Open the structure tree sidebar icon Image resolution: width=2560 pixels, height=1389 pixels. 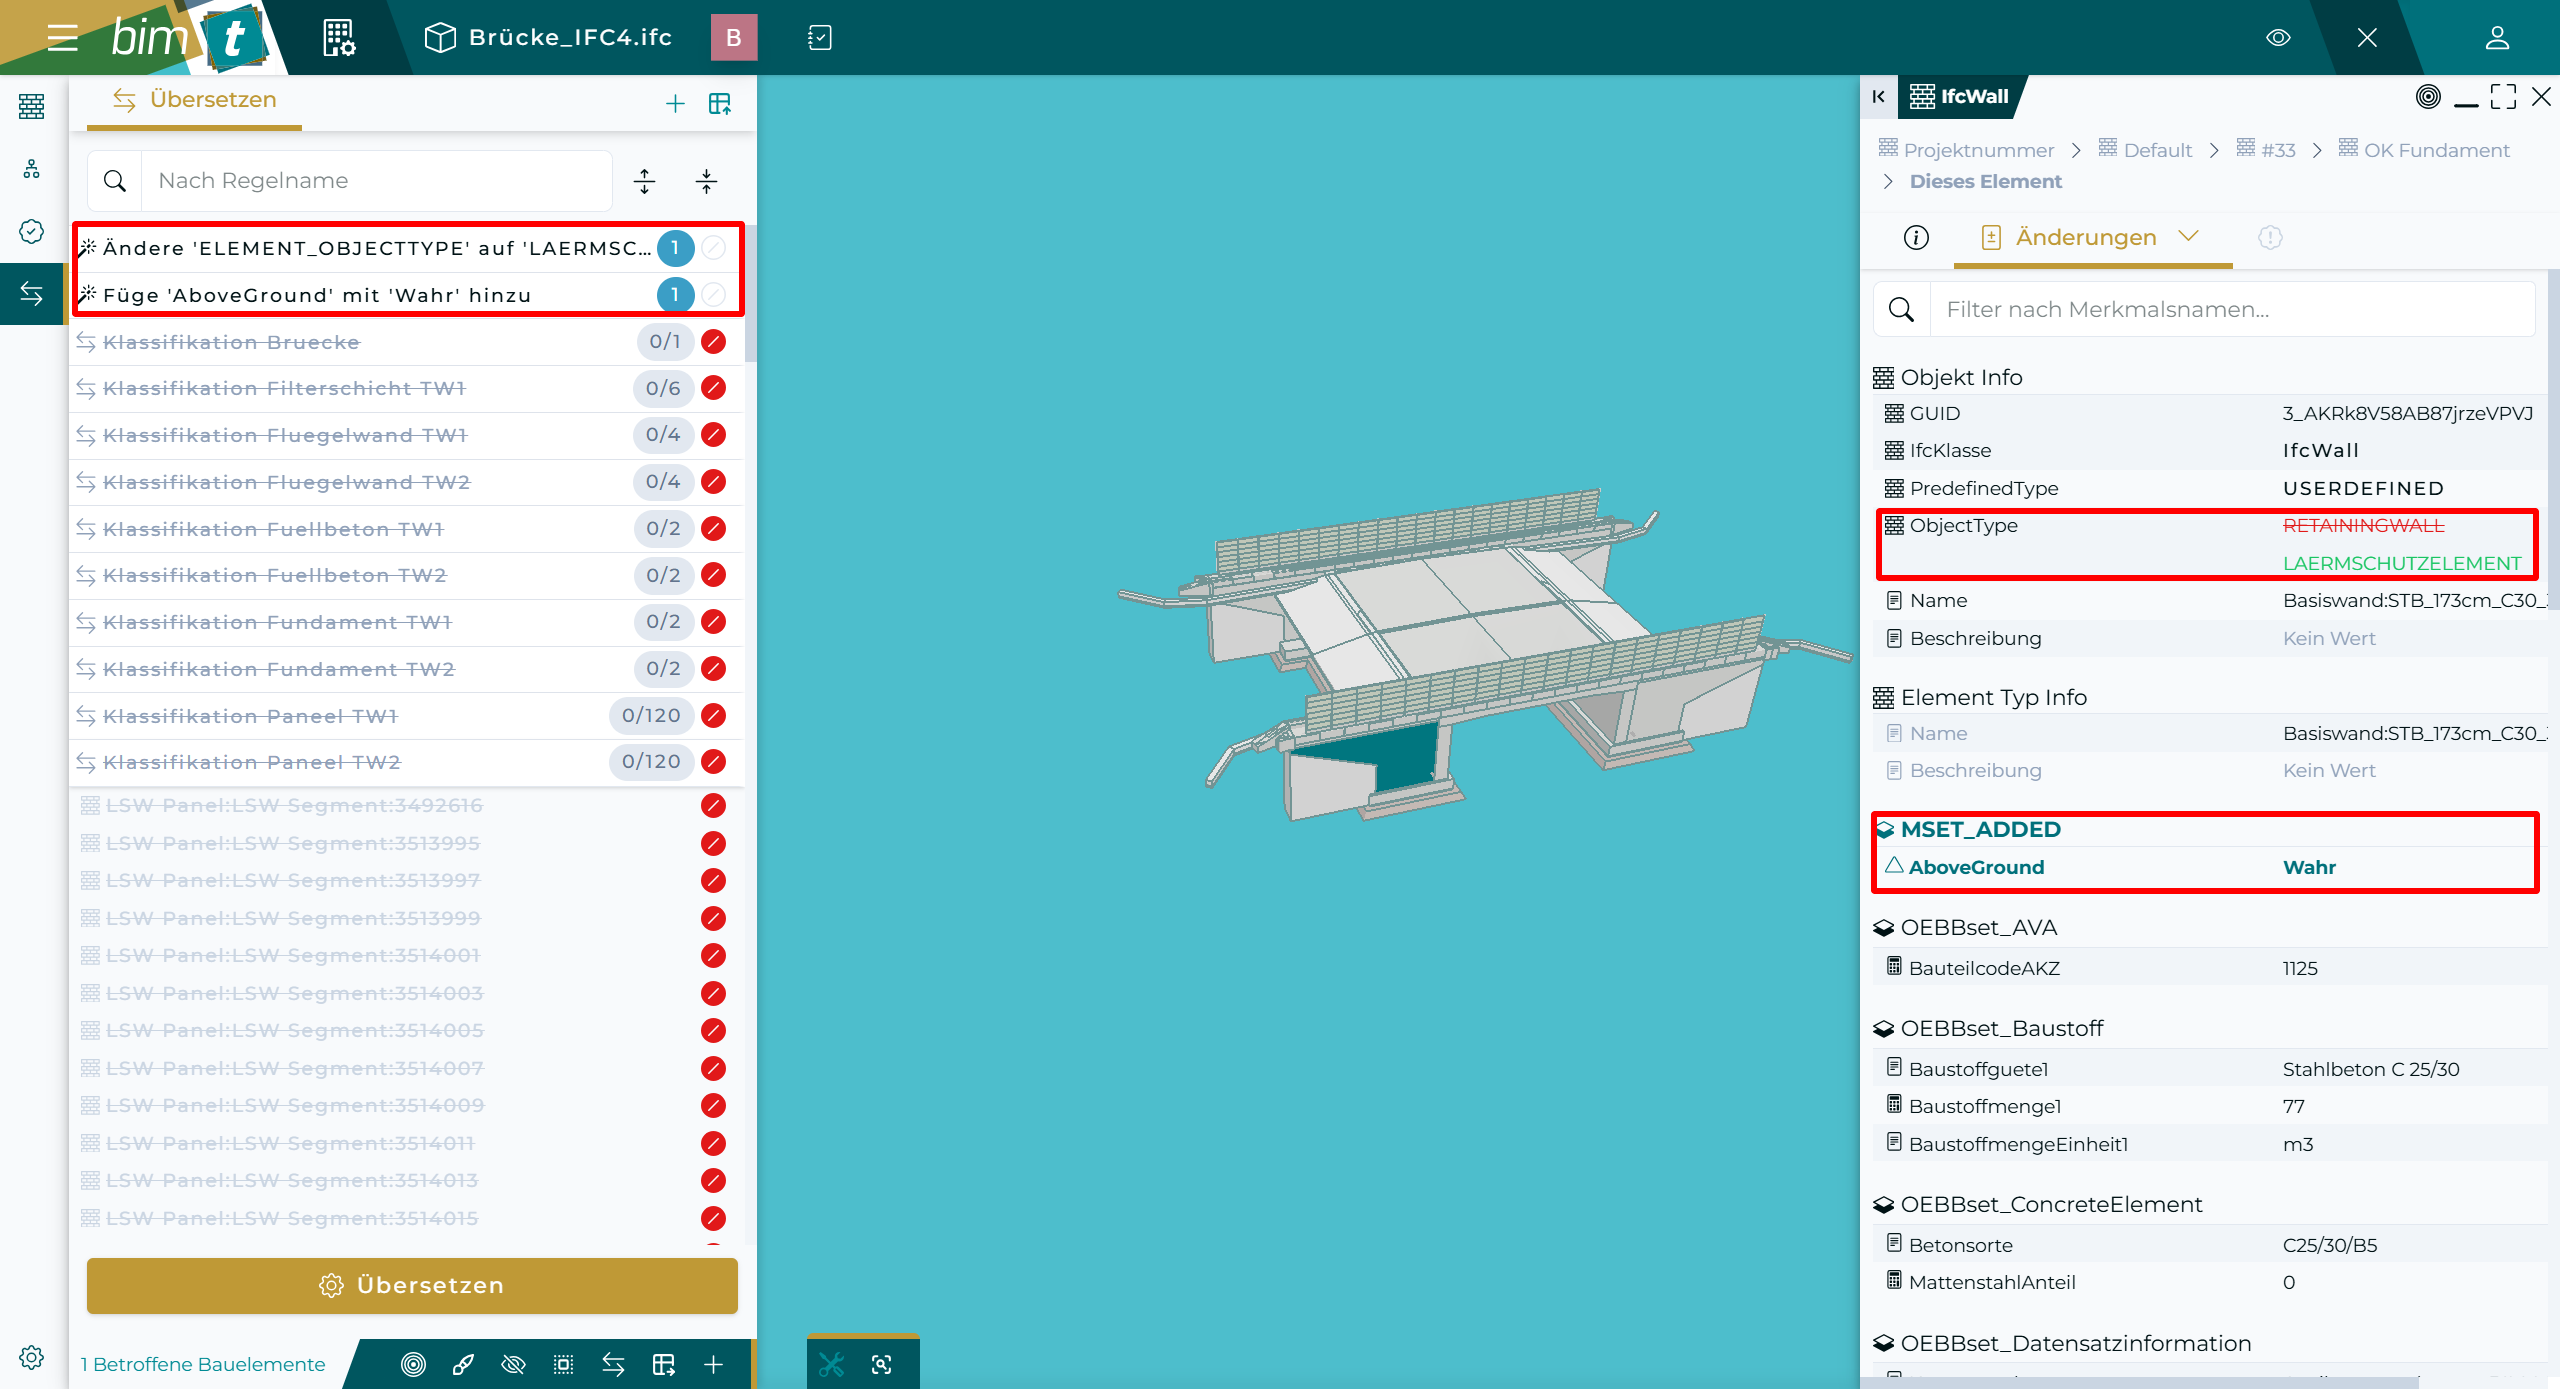[32, 169]
